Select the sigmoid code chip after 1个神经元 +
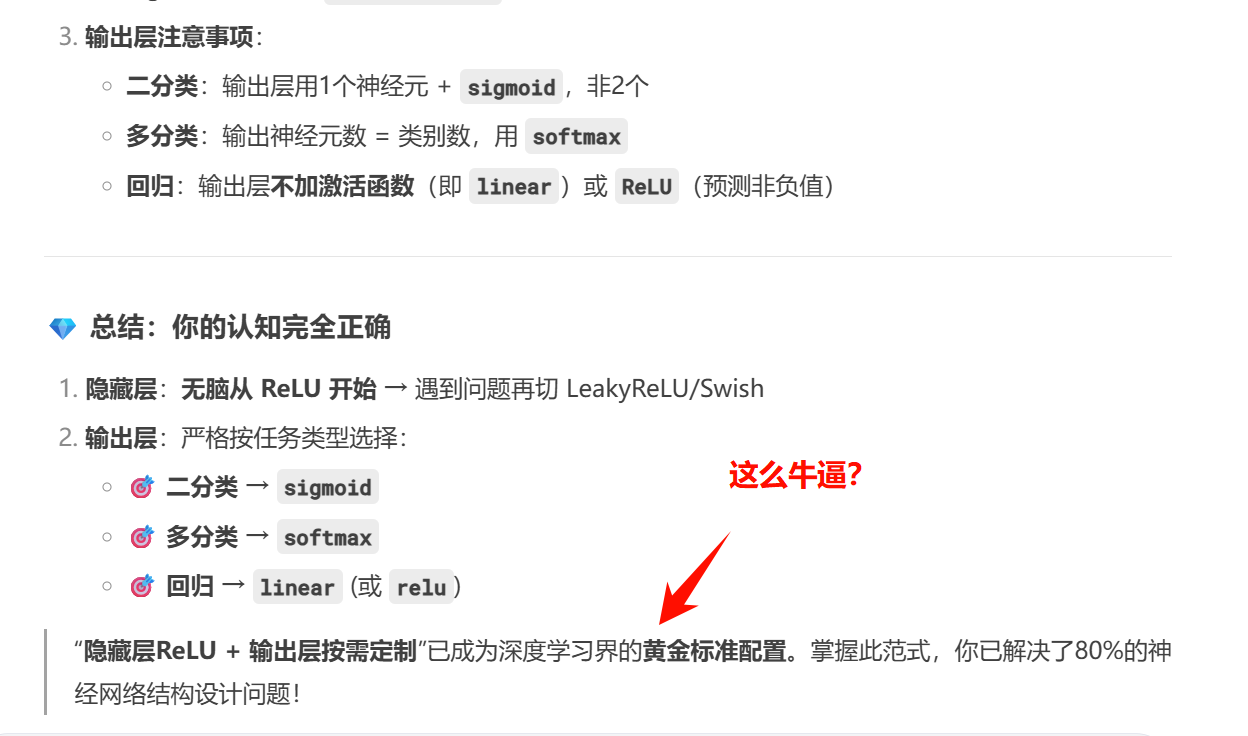The image size is (1248, 736). 511,87
